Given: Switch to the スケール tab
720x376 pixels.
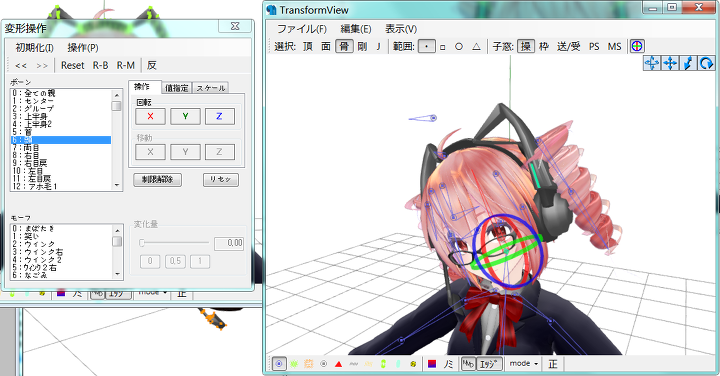Looking at the screenshot, I should point(211,88).
